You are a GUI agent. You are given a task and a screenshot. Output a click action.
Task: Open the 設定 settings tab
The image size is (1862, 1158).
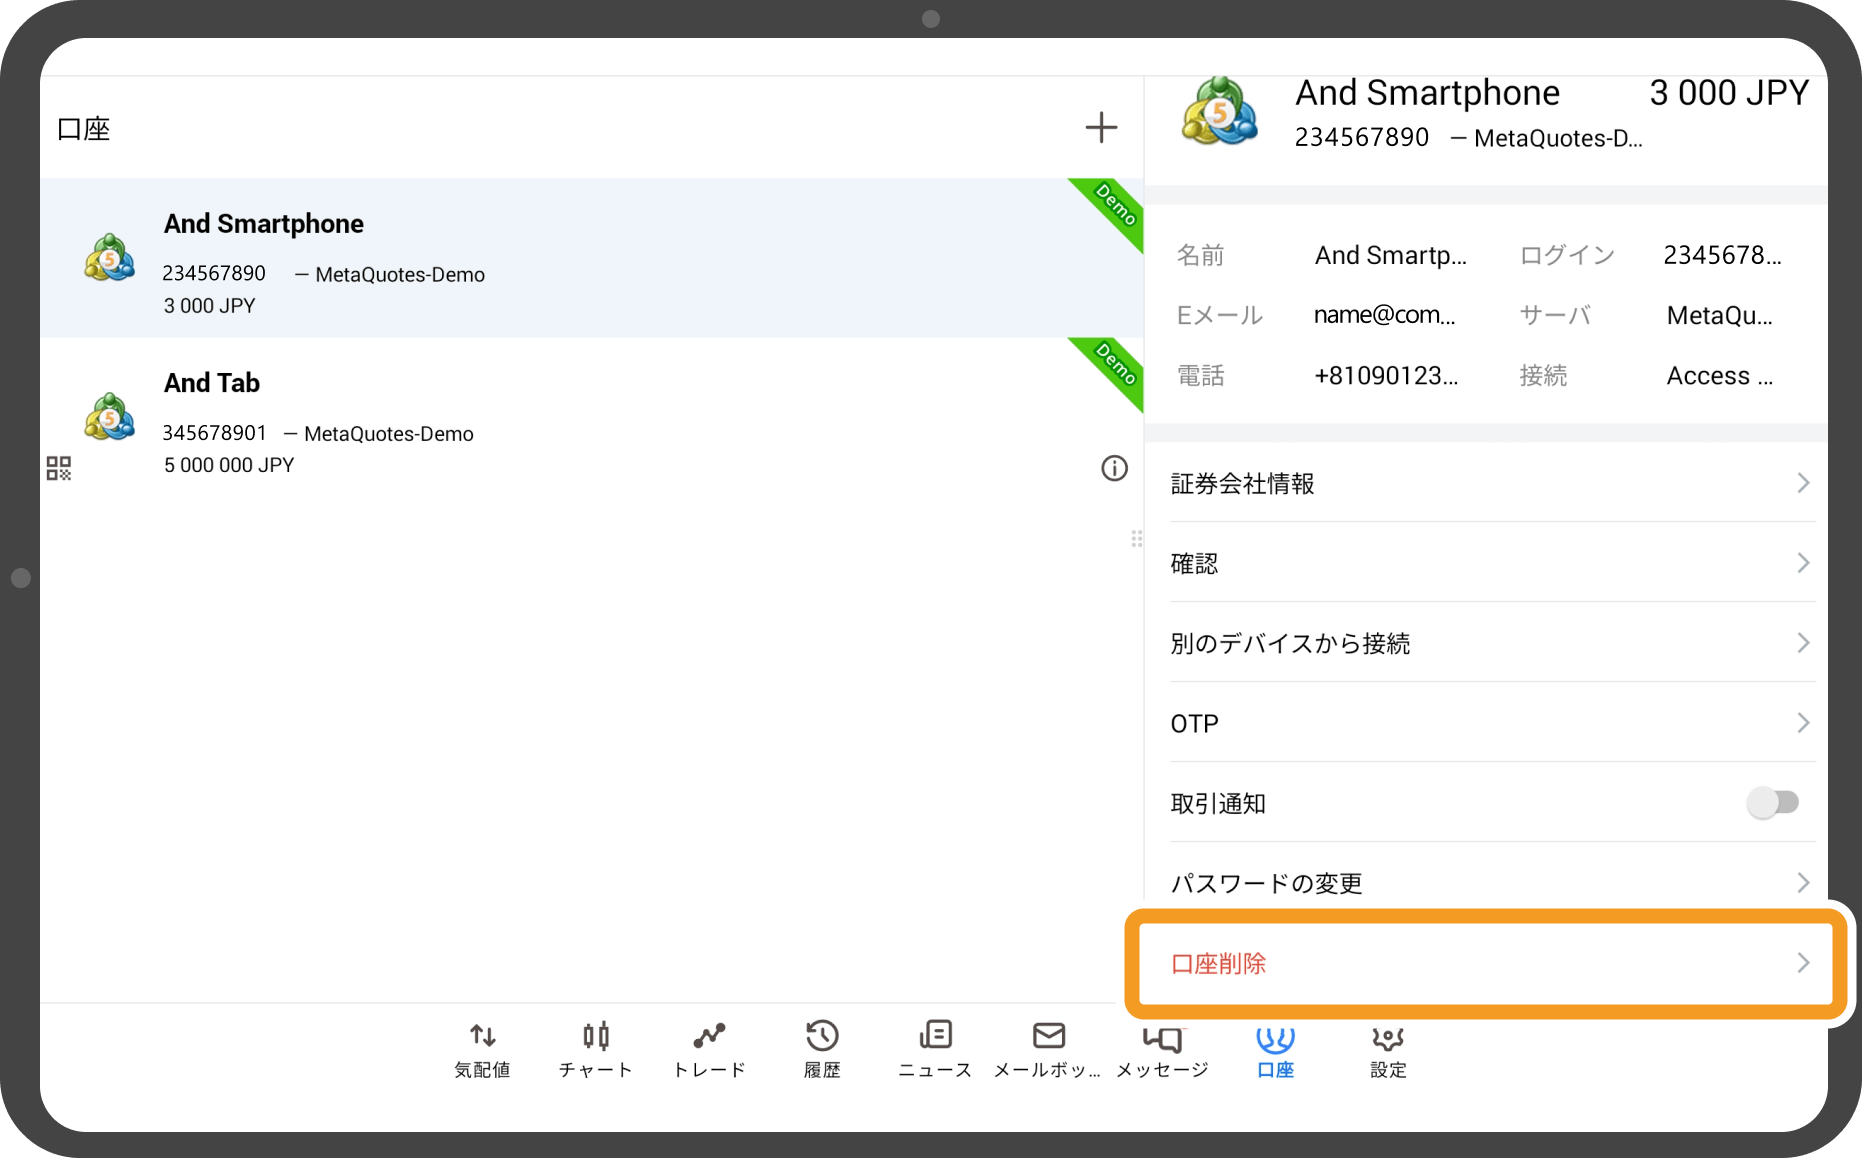[x=1388, y=1049]
